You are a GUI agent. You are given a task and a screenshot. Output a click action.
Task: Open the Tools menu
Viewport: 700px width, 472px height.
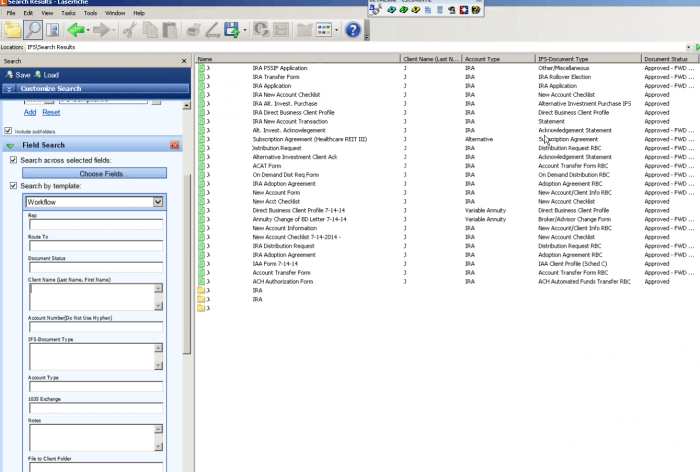click(90, 13)
